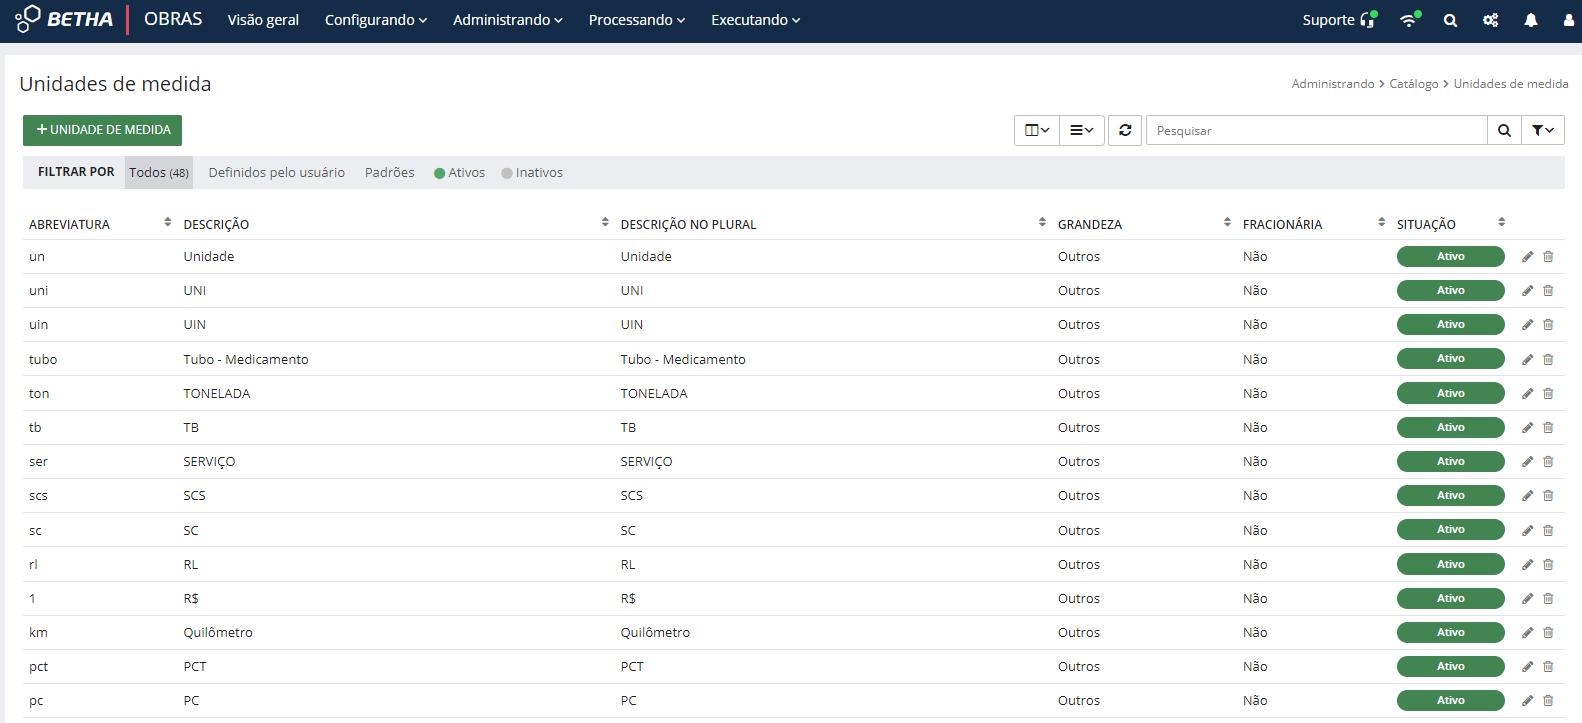Open Catálogo breadcrumb link

point(1414,84)
